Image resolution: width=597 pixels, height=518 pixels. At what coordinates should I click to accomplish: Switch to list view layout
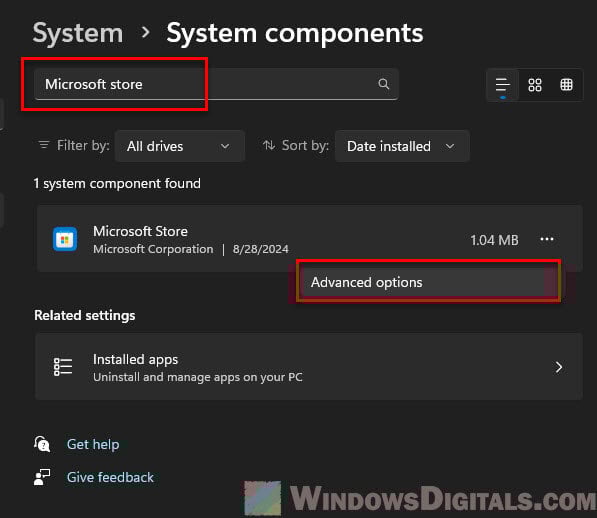[x=503, y=84]
